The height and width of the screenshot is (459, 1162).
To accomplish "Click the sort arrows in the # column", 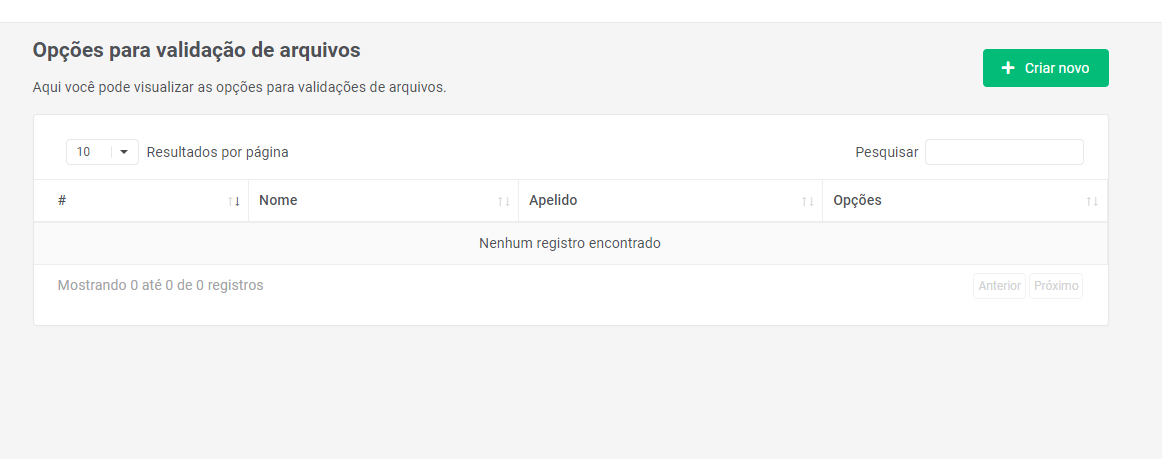I will 234,201.
